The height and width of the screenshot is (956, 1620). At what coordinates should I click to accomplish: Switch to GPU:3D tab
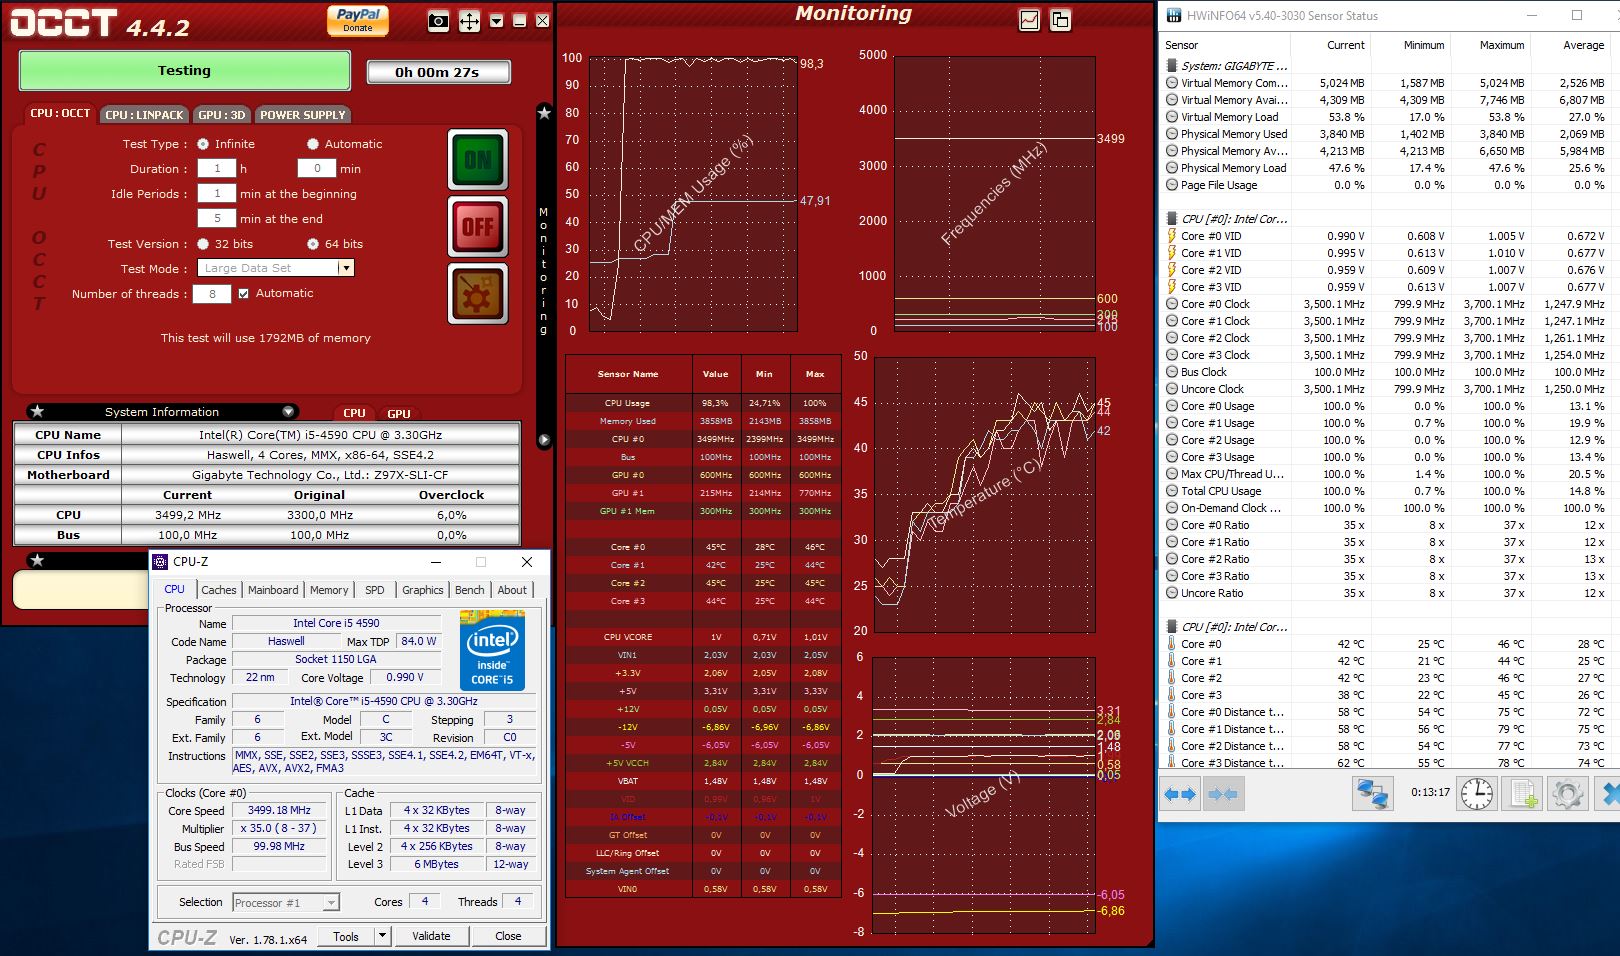(221, 115)
